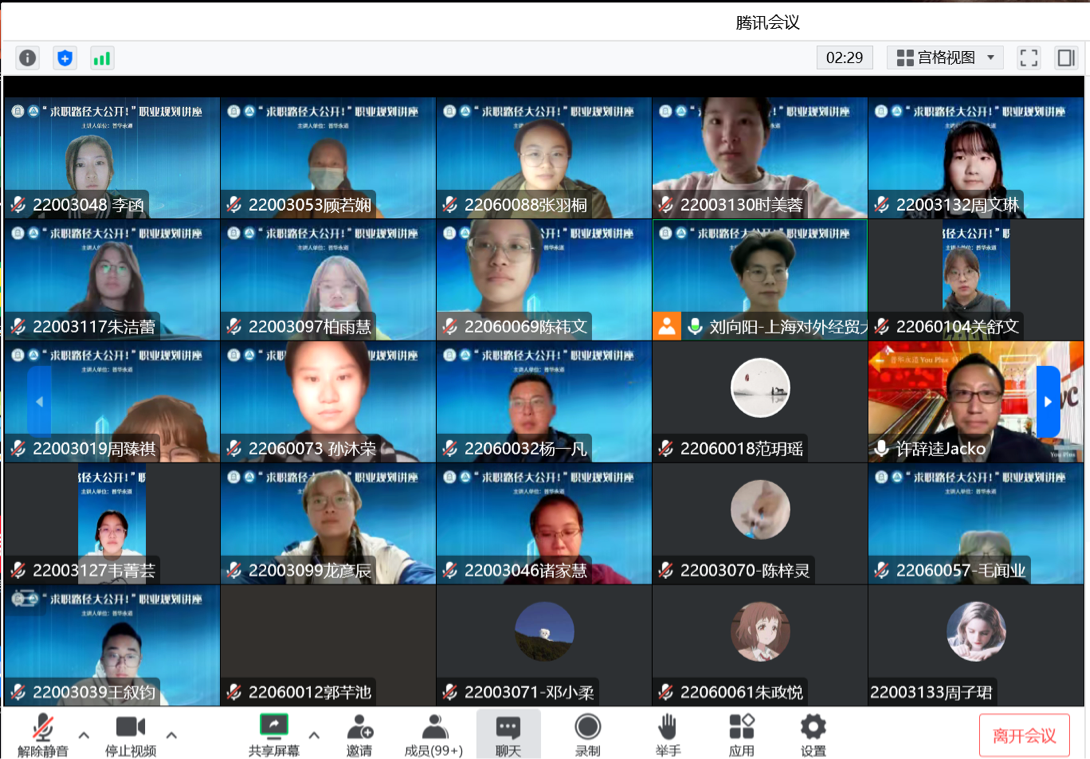Click the 离开会议 leave meeting button

coord(1024,736)
